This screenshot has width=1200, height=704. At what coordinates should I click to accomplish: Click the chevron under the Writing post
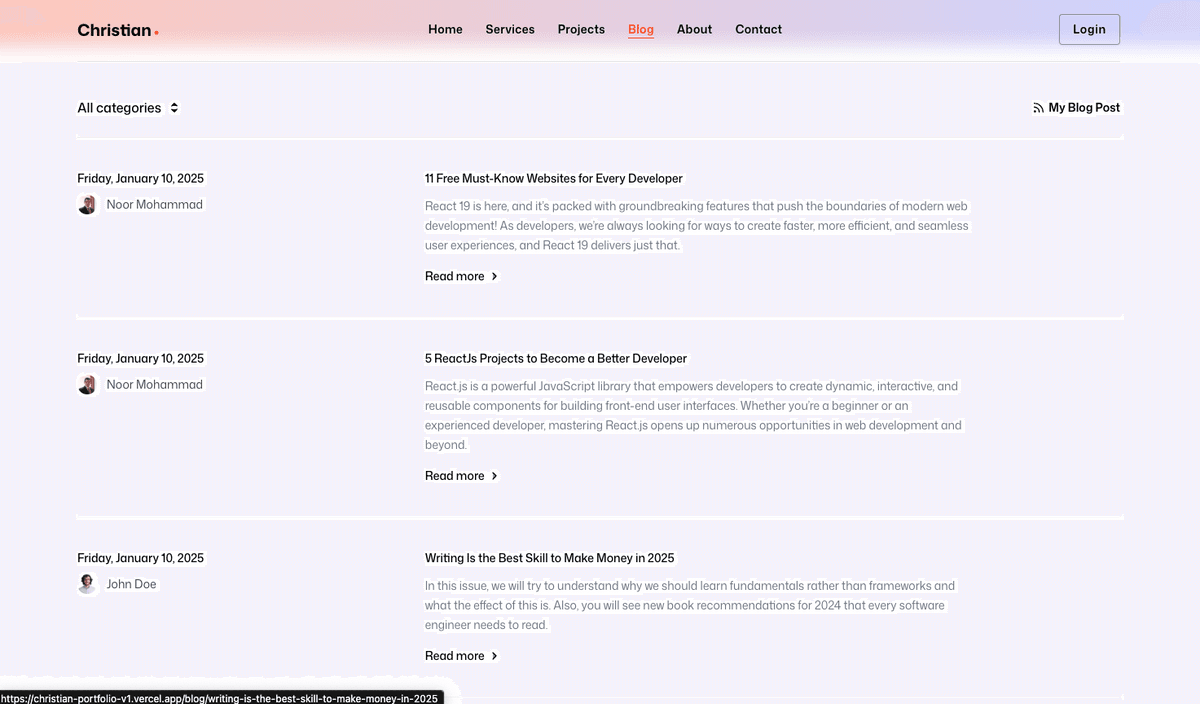click(494, 656)
